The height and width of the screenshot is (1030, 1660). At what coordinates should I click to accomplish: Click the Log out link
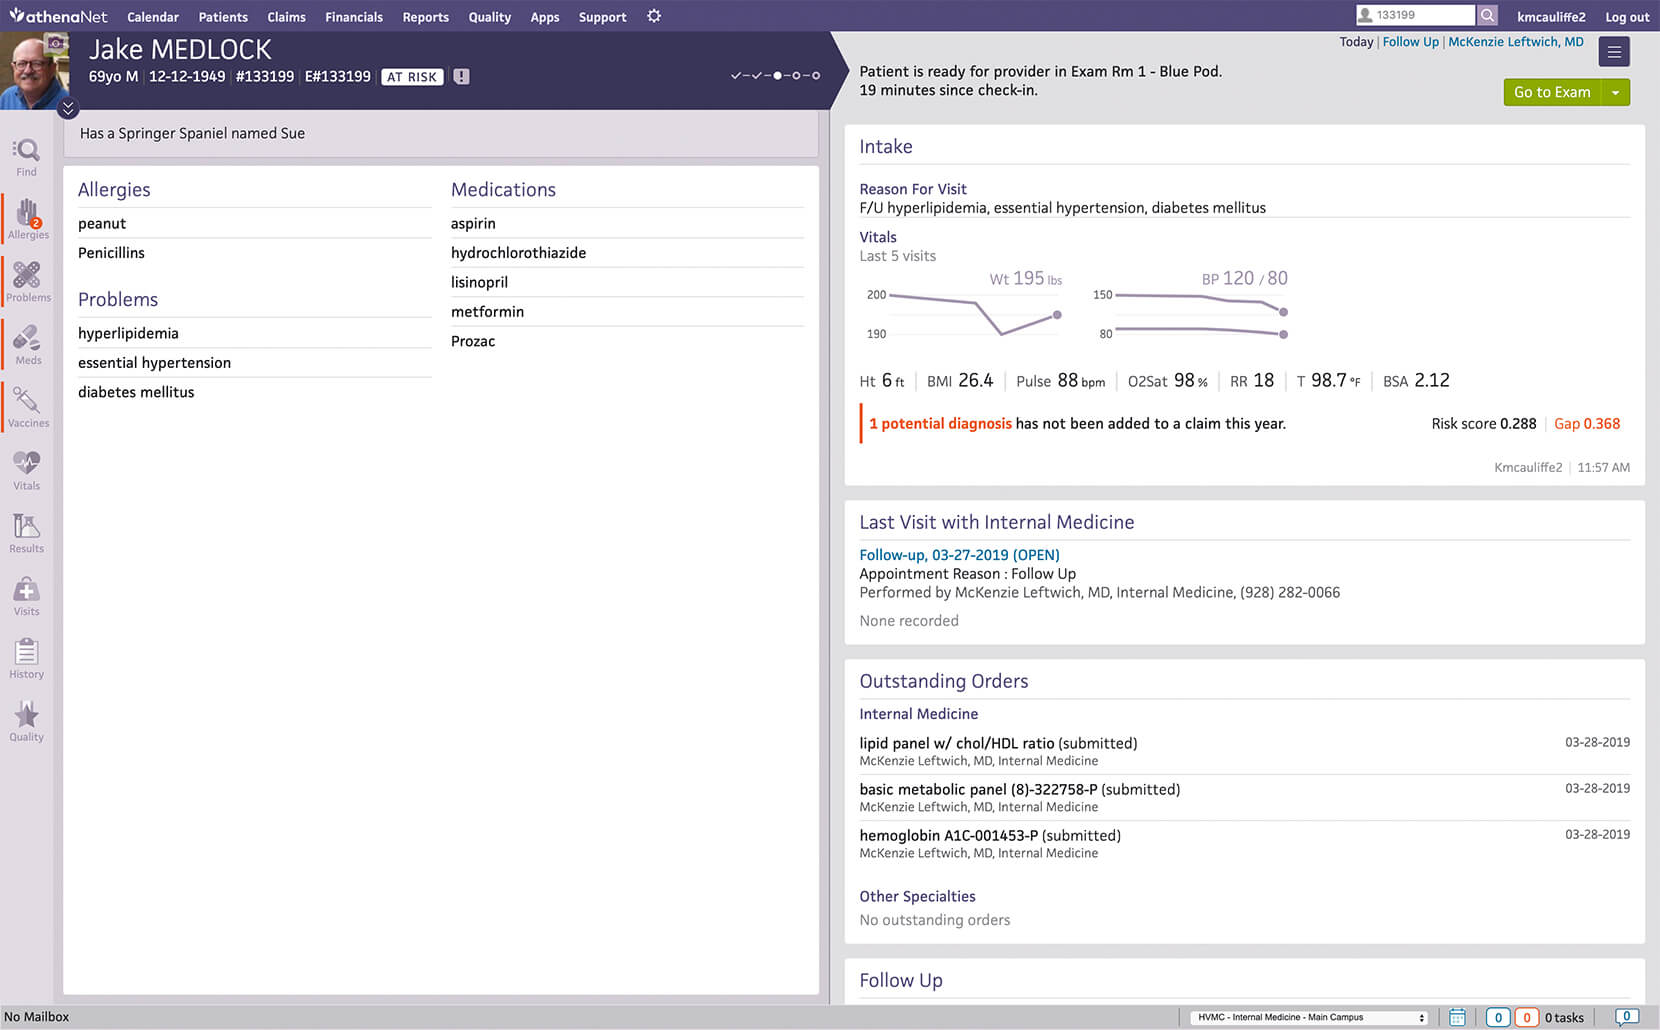(1627, 17)
